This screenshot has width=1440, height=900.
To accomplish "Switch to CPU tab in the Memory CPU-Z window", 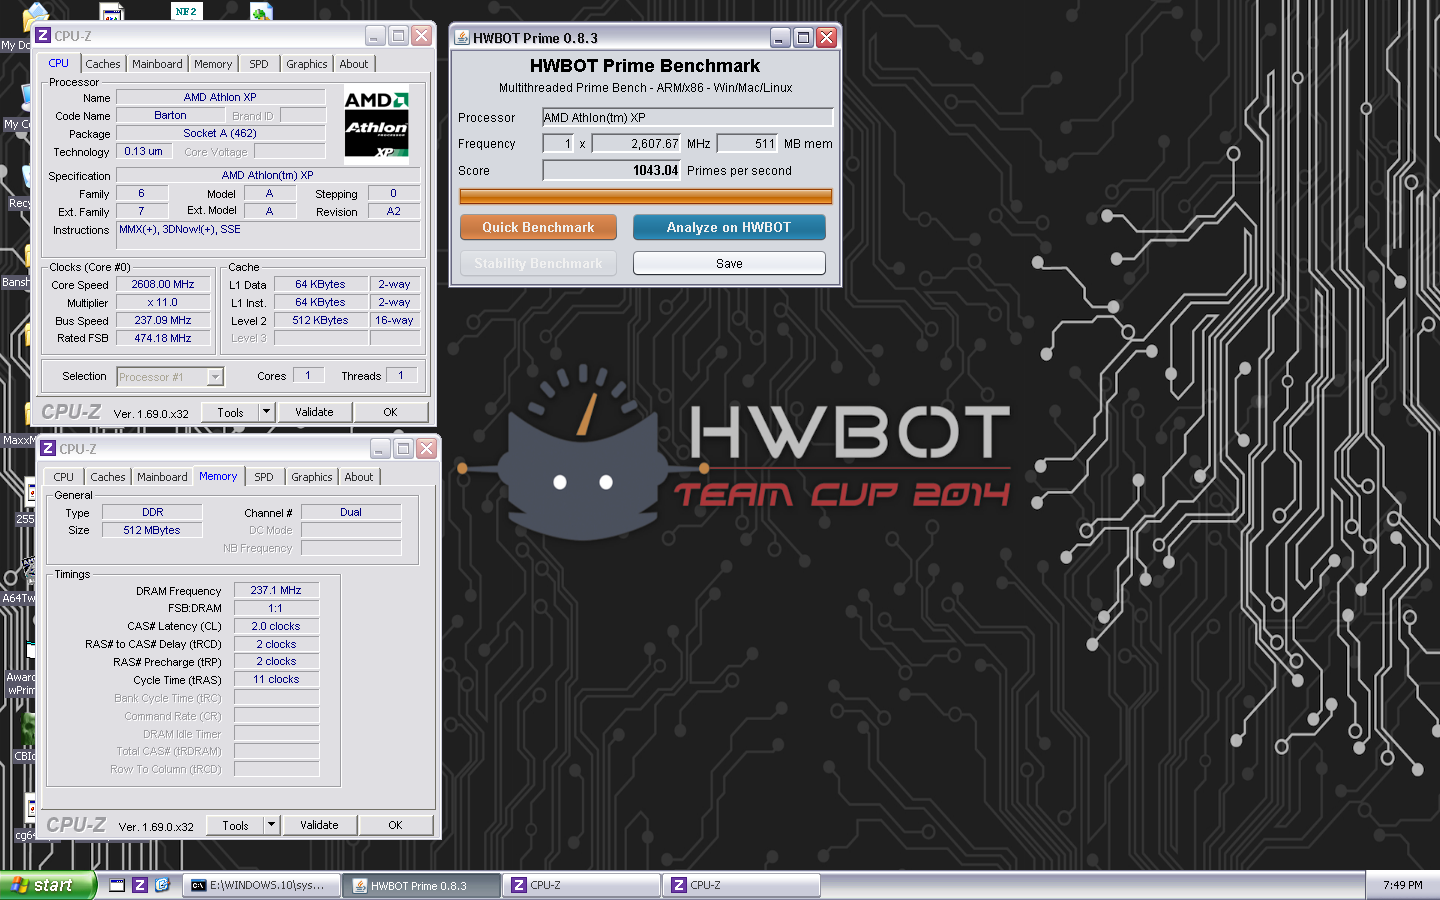I will coord(63,477).
